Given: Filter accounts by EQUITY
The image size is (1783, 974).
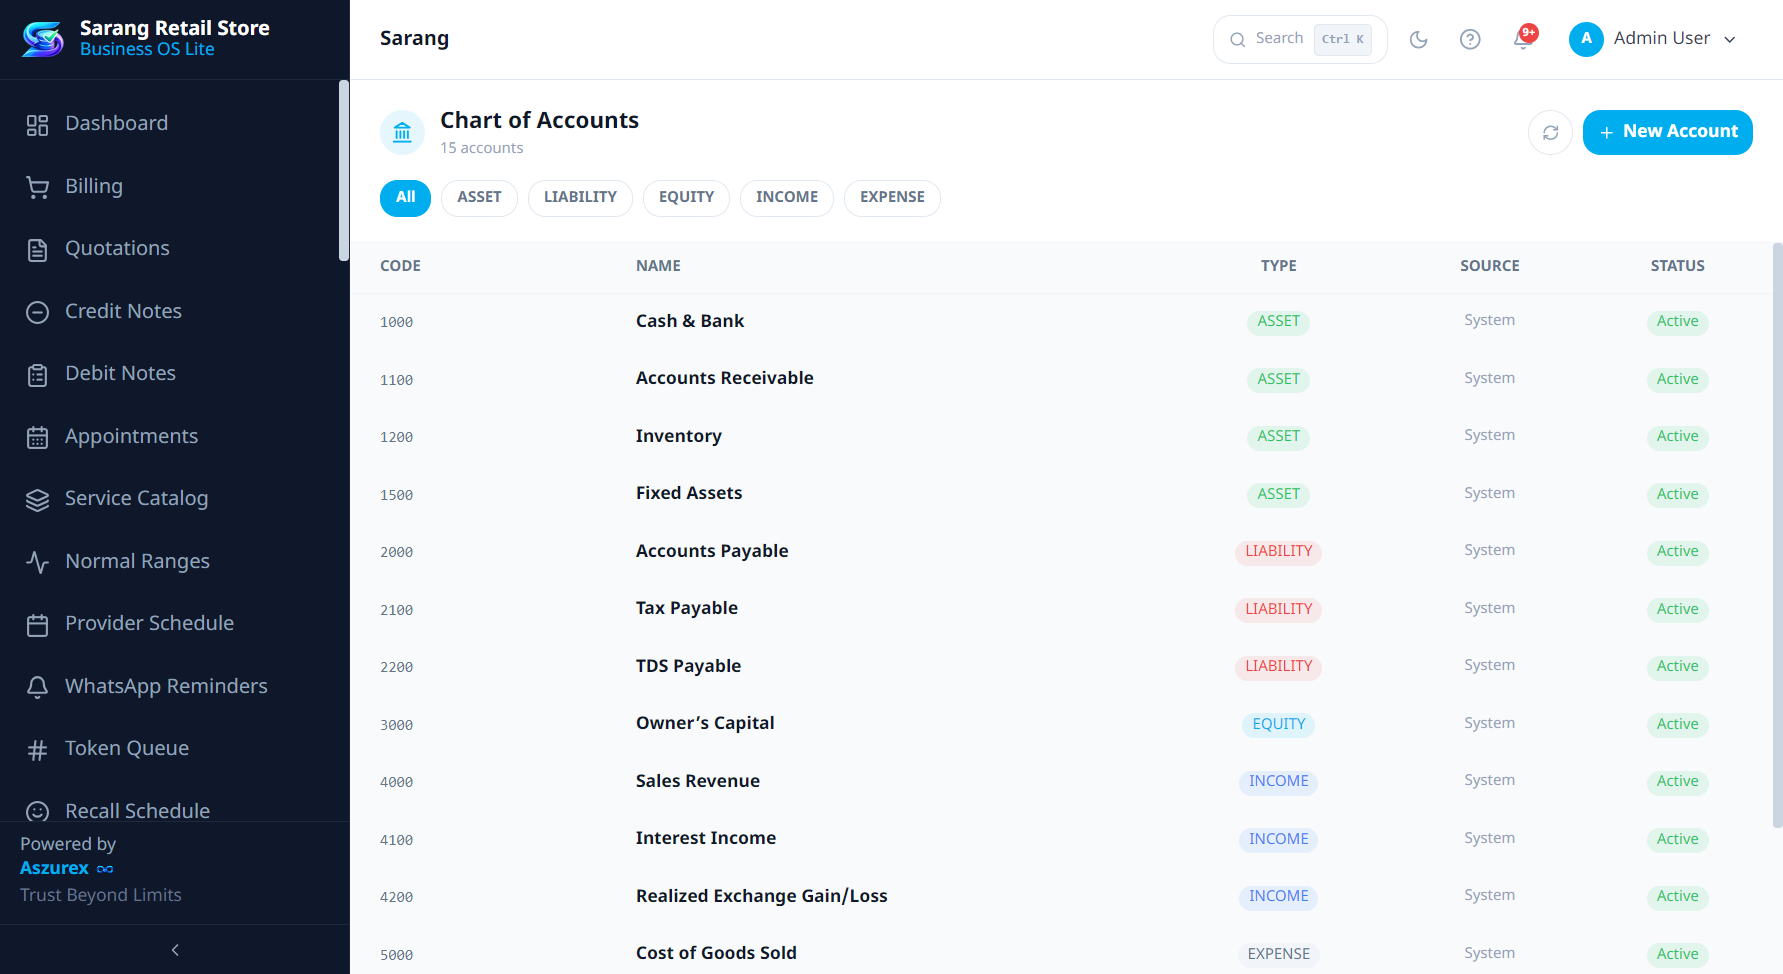Looking at the screenshot, I should coord(686,198).
